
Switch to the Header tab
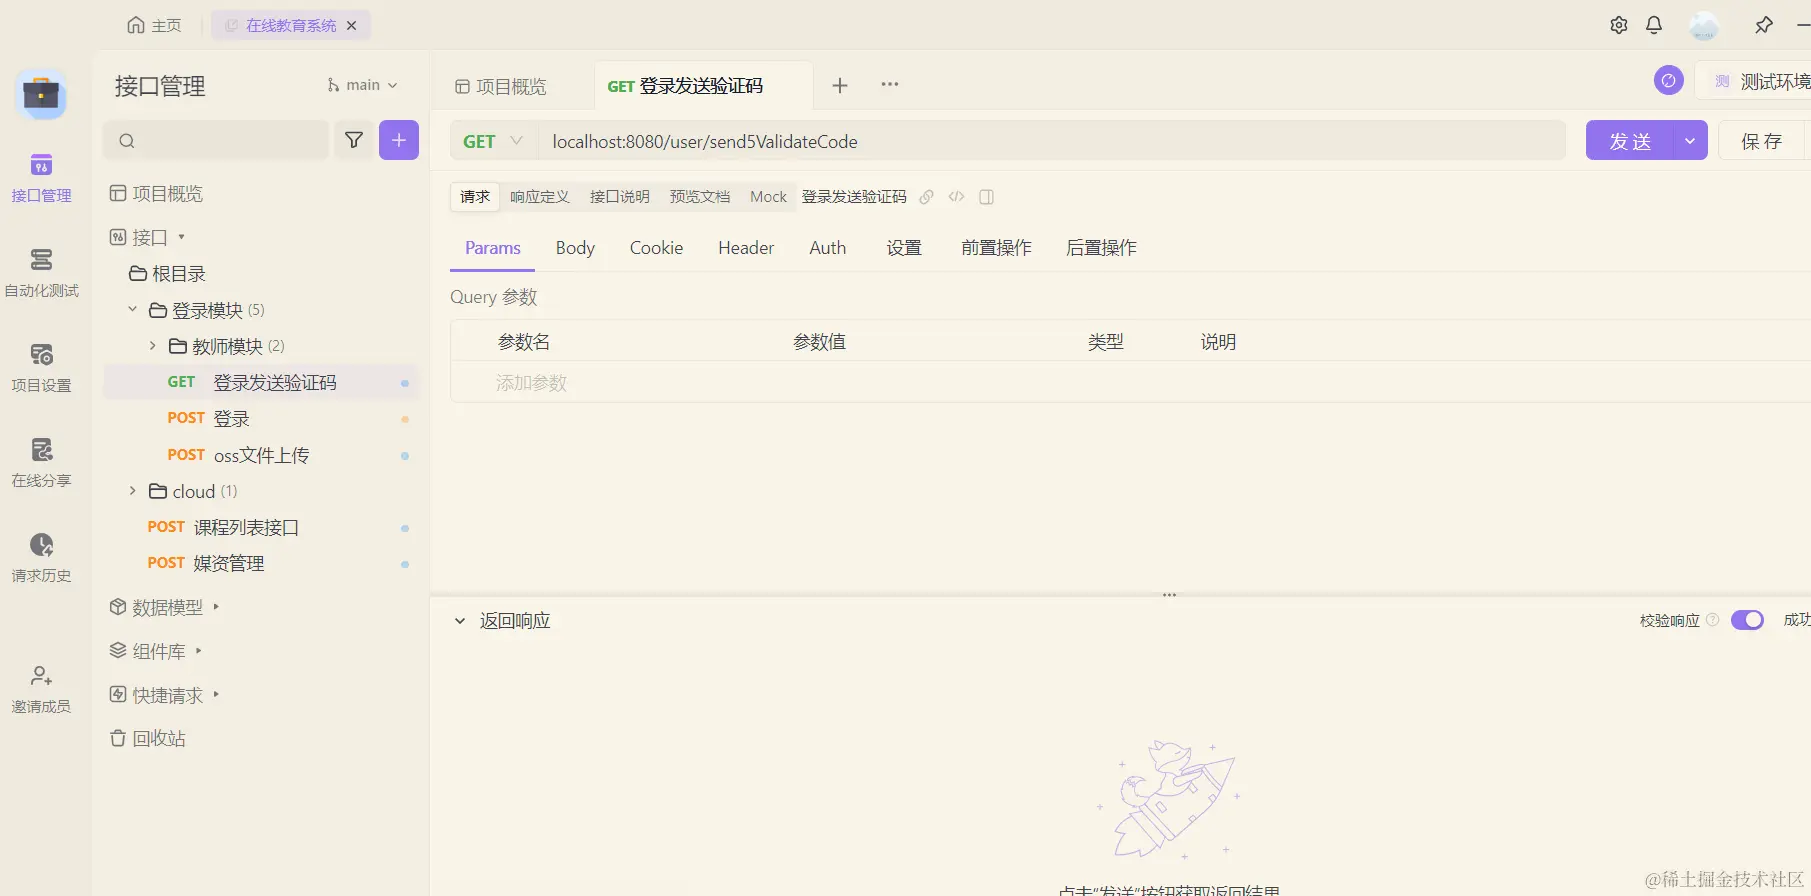(x=746, y=248)
